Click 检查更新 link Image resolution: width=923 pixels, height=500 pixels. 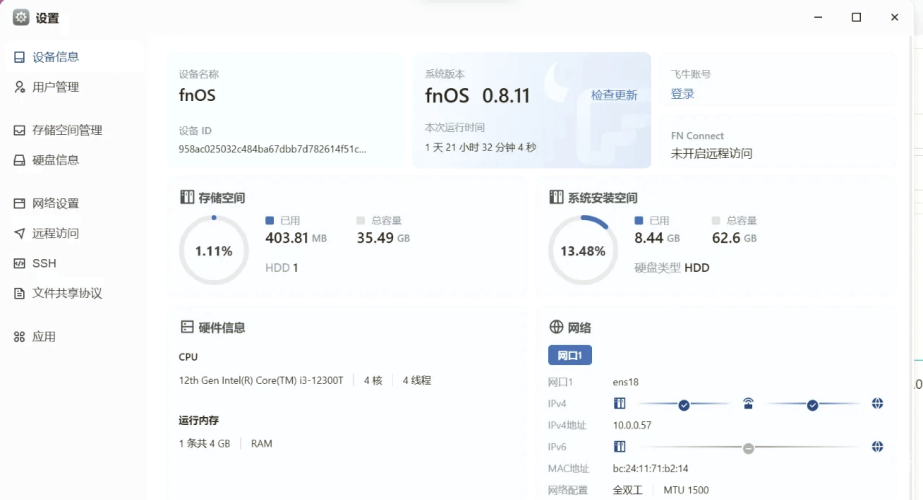coord(614,95)
